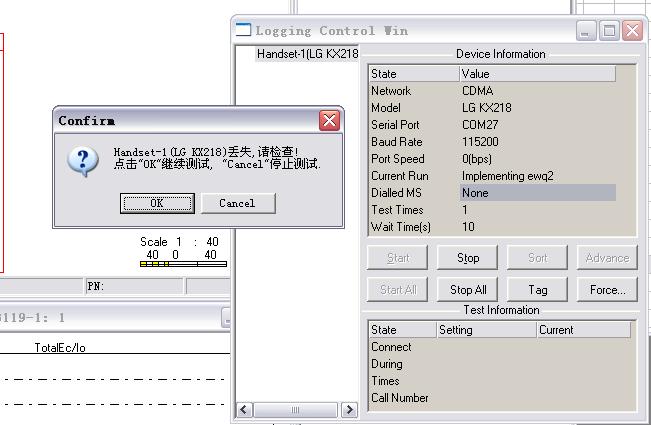Screen dimensions: 651x425
Task: Click the Stop All button
Action: pos(467,289)
